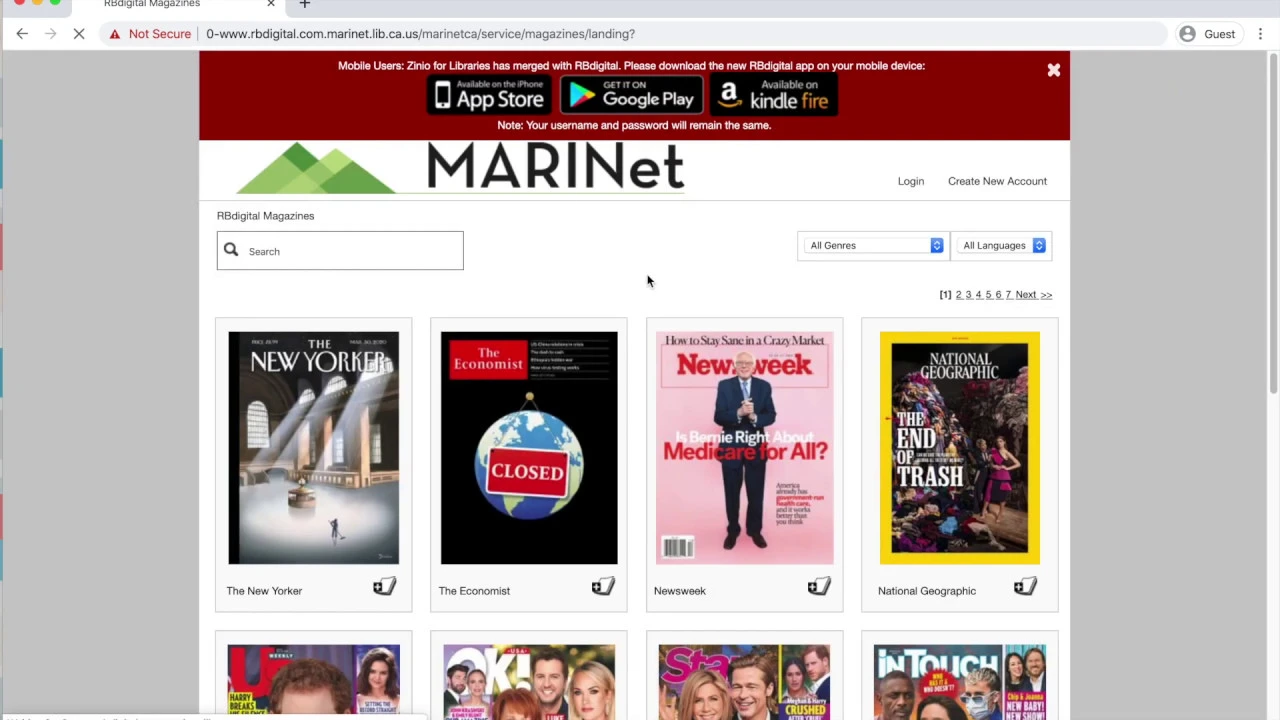Check out The Economist via plus icon
The height and width of the screenshot is (720, 1280).
click(x=603, y=587)
